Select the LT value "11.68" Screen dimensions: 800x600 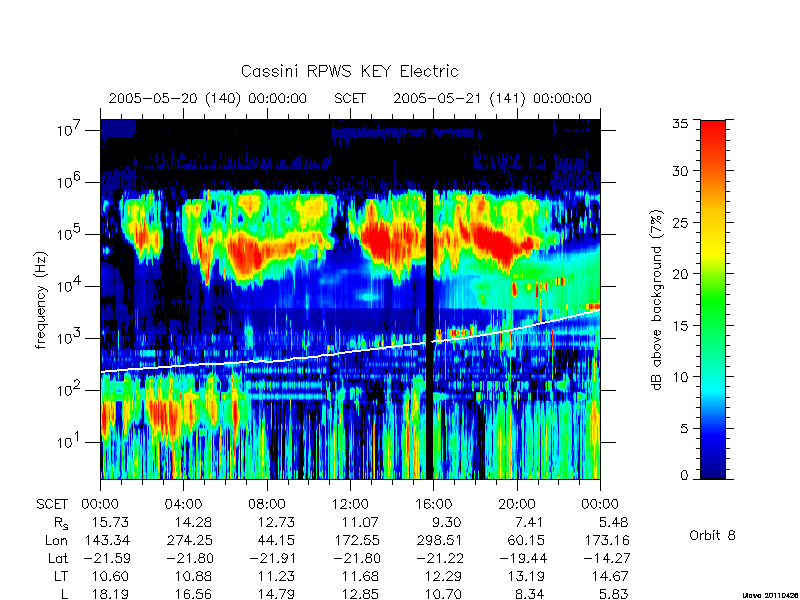tap(360, 576)
